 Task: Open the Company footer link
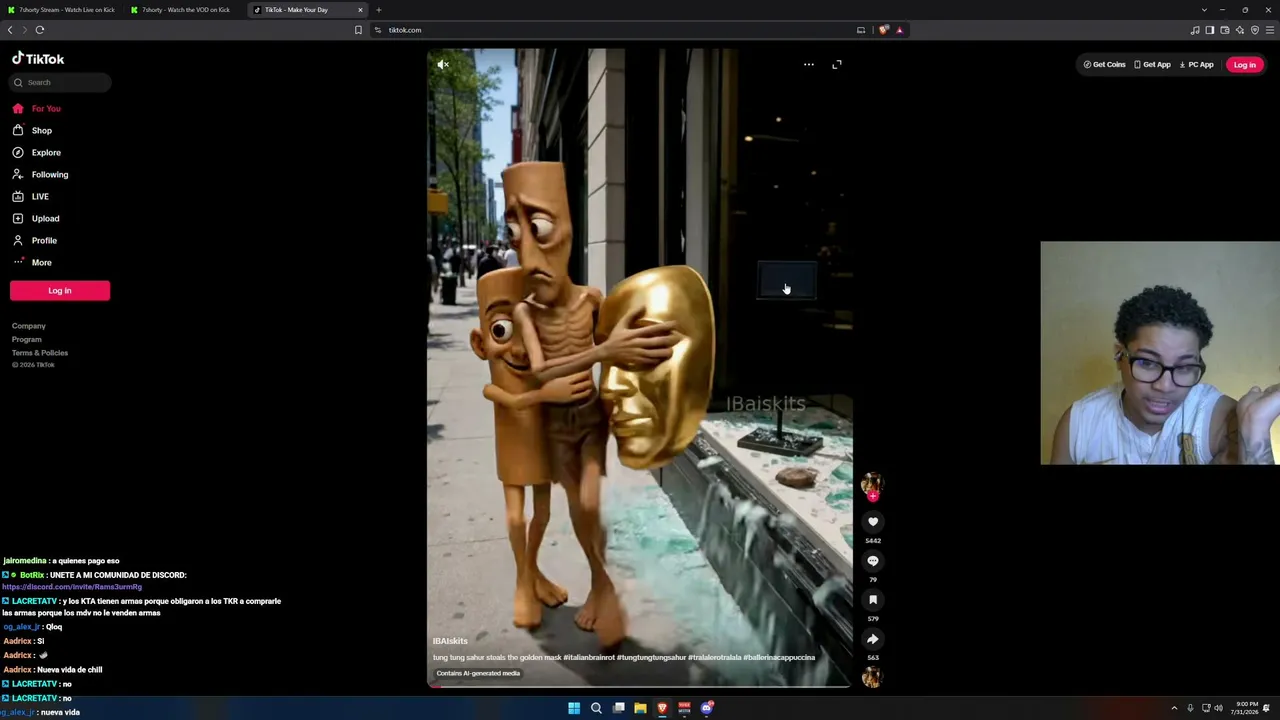[29, 326]
